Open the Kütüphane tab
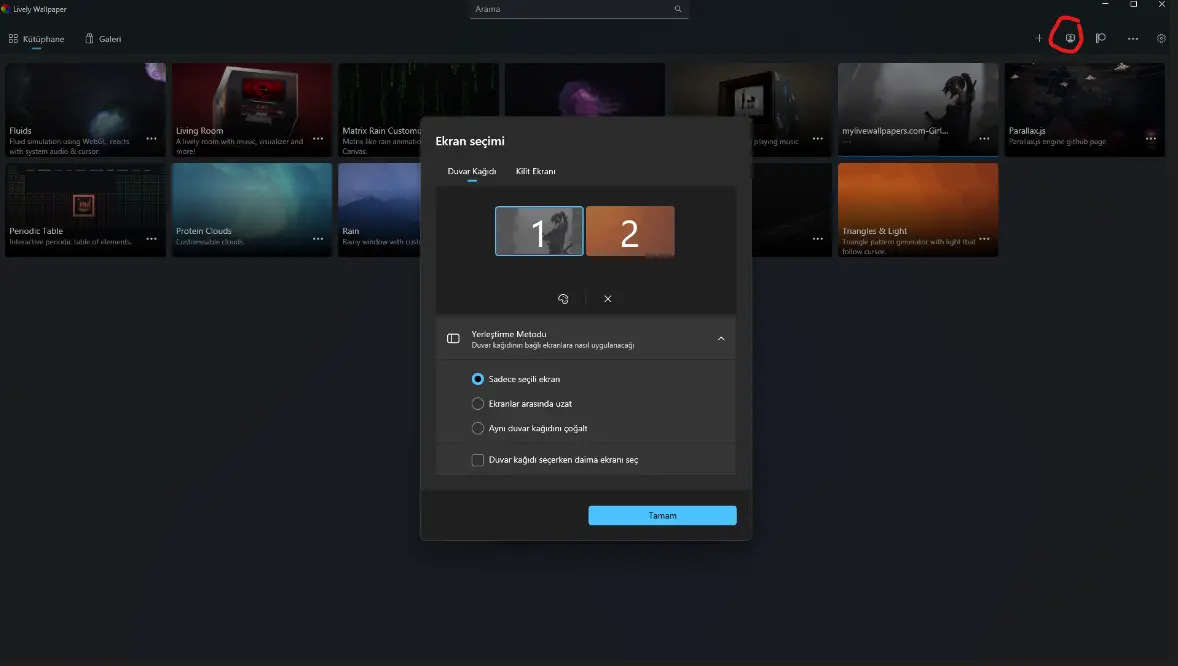 coord(36,39)
